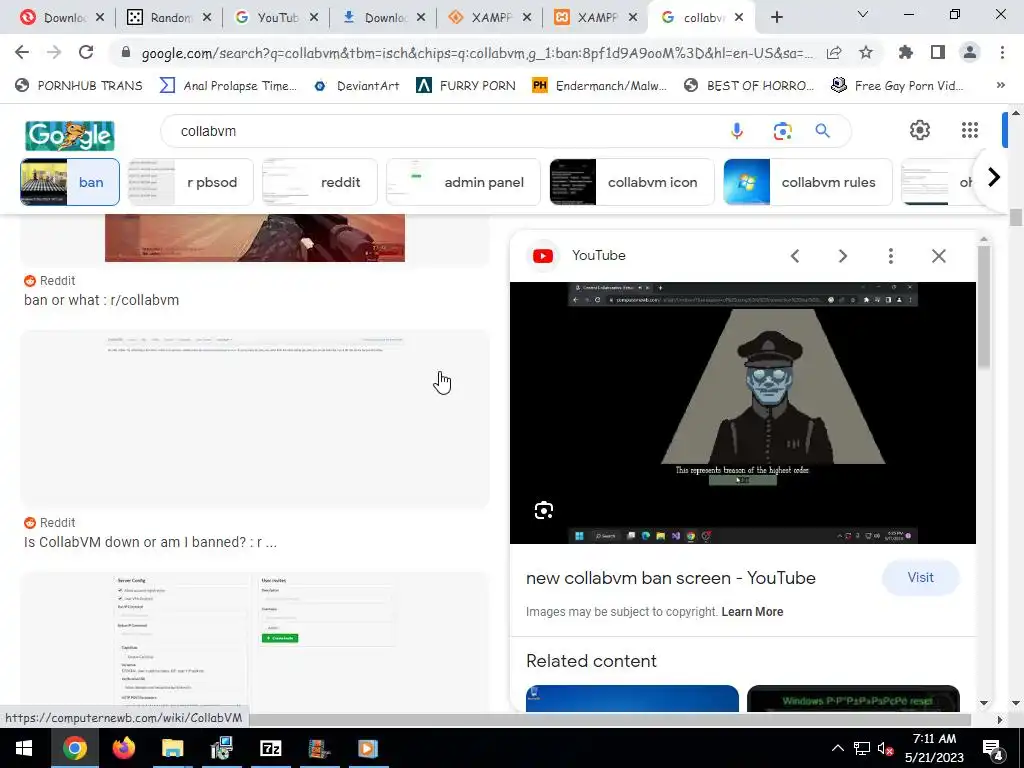
Task: Reload the current page
Action: point(86,52)
